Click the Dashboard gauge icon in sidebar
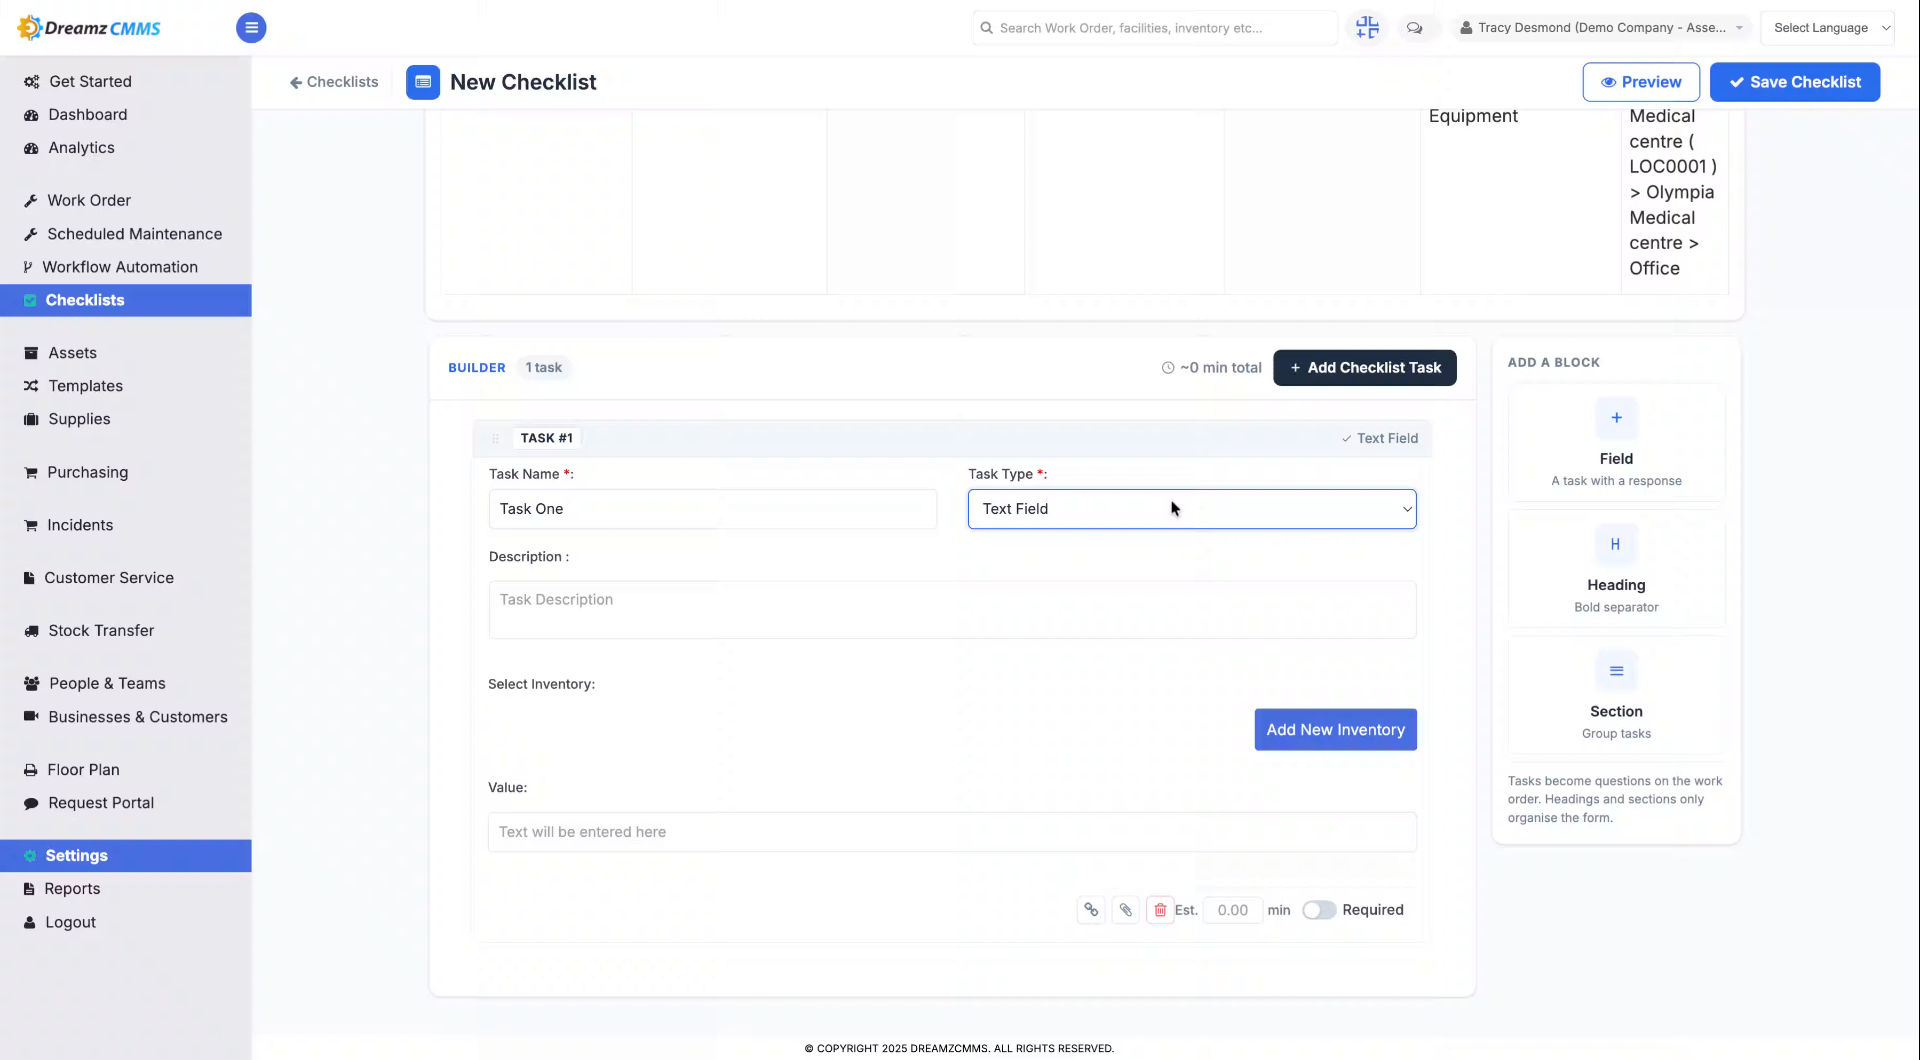 (31, 115)
